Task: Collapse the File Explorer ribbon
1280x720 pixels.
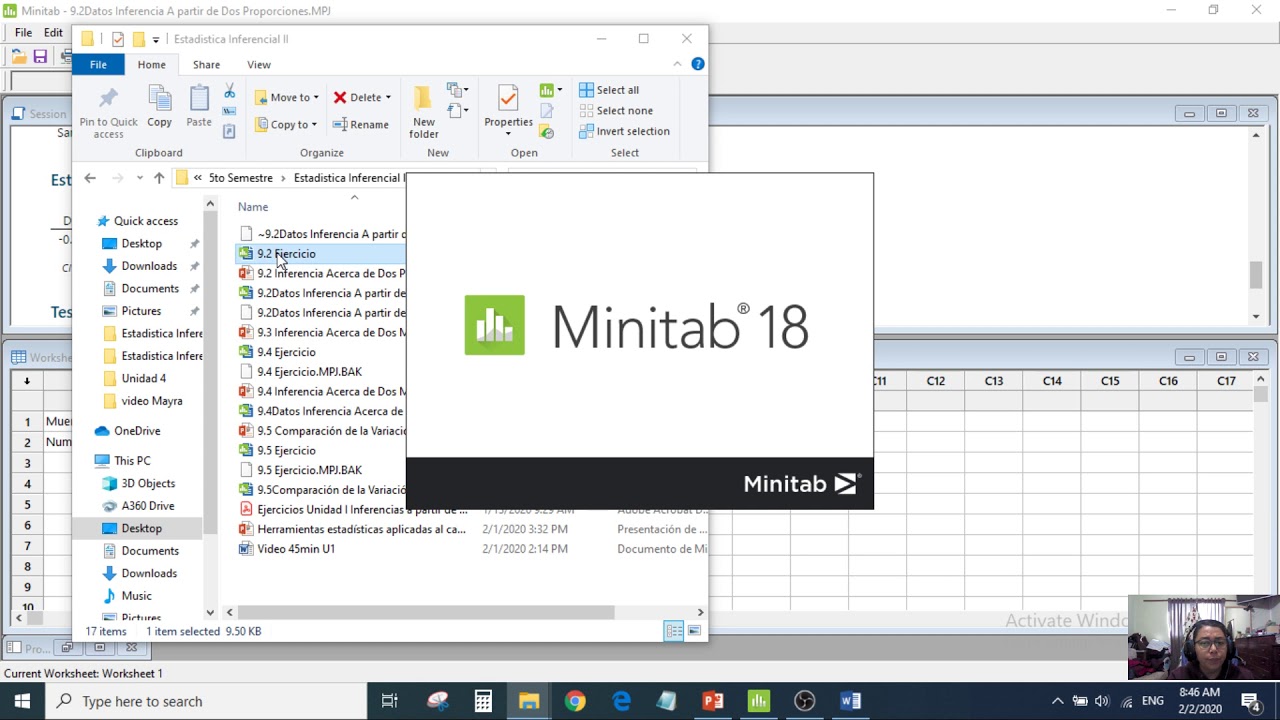Action: [x=677, y=64]
